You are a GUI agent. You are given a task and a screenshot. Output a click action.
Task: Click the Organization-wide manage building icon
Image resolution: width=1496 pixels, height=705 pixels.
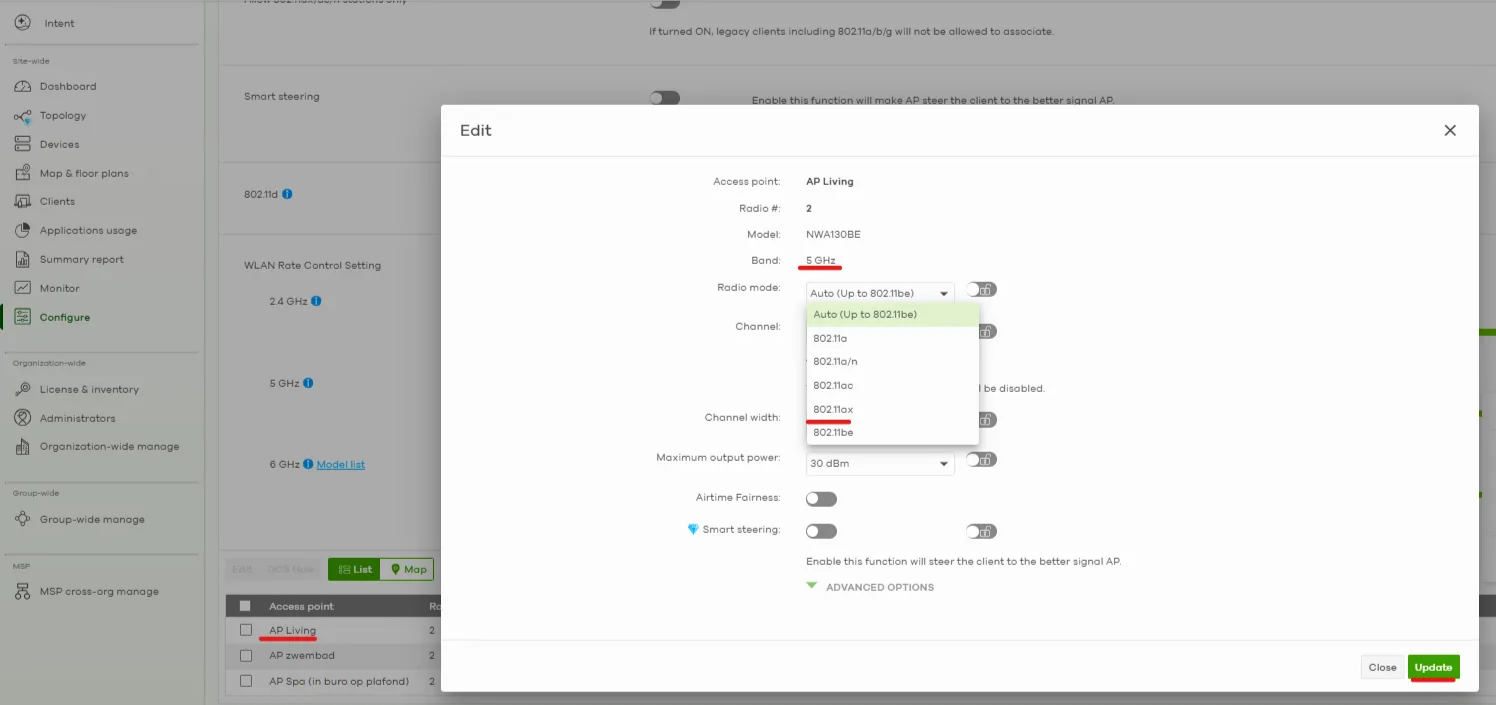[x=22, y=447]
